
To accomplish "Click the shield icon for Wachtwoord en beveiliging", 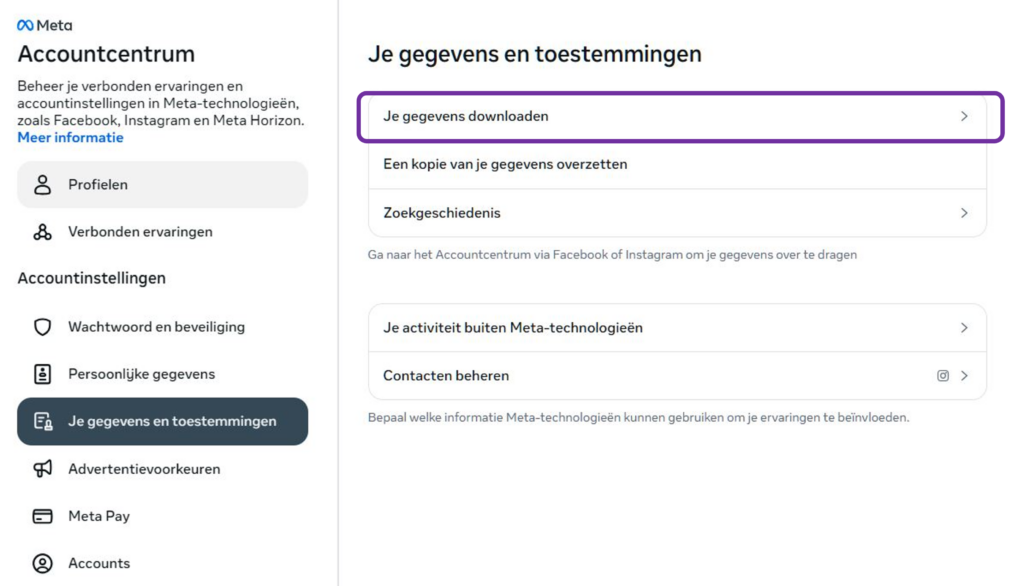I will (40, 326).
